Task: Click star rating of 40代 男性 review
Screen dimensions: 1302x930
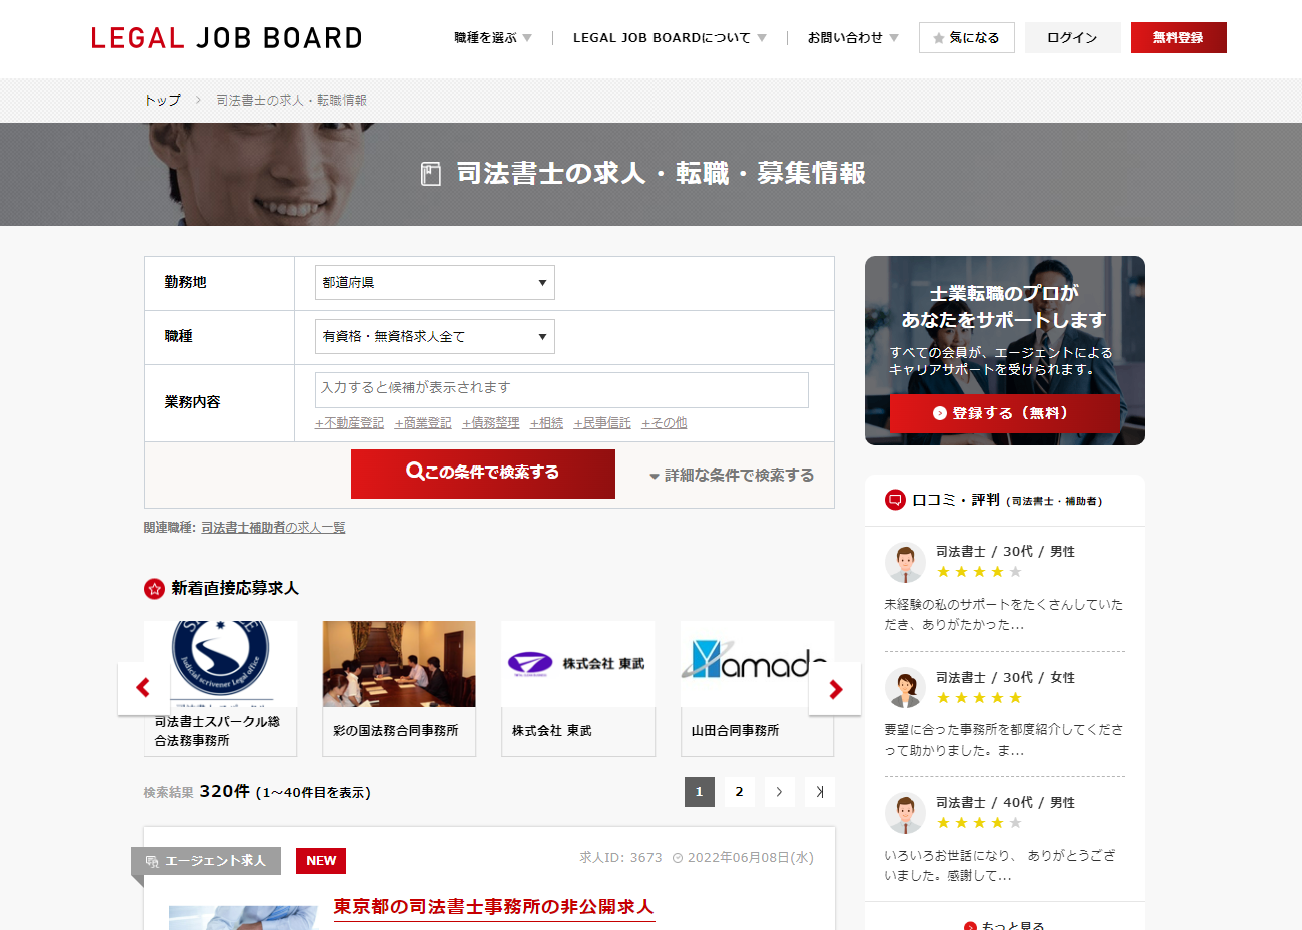Action: point(979,823)
